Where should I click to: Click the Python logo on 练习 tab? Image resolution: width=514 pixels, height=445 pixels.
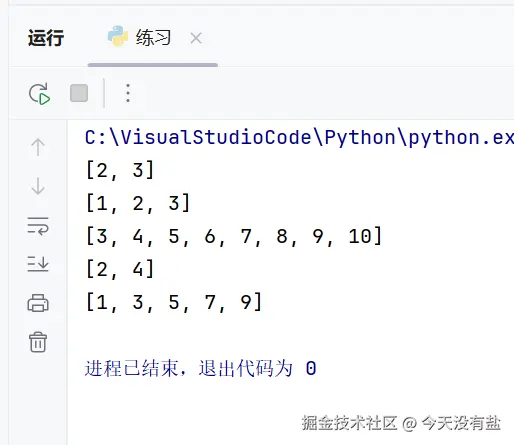pos(118,36)
